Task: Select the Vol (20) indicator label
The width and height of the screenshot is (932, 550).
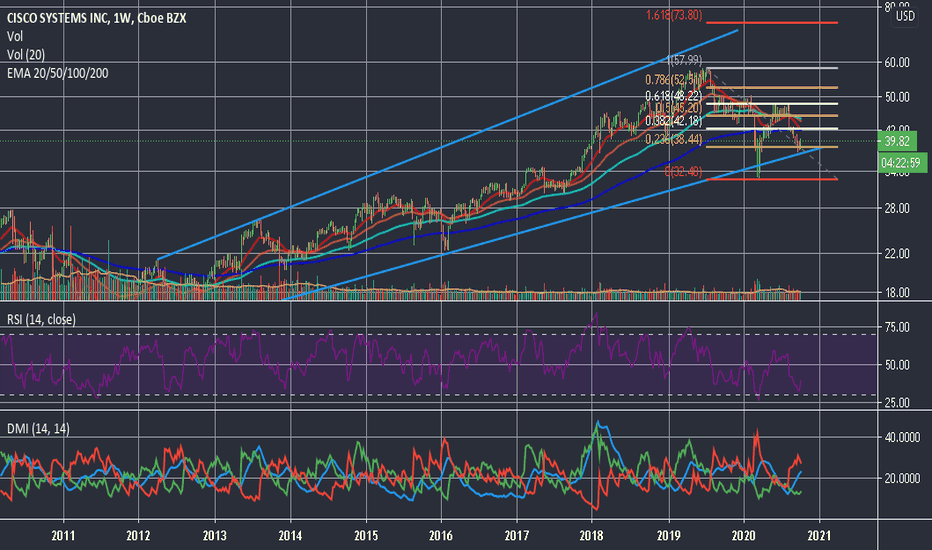Action: (26, 55)
